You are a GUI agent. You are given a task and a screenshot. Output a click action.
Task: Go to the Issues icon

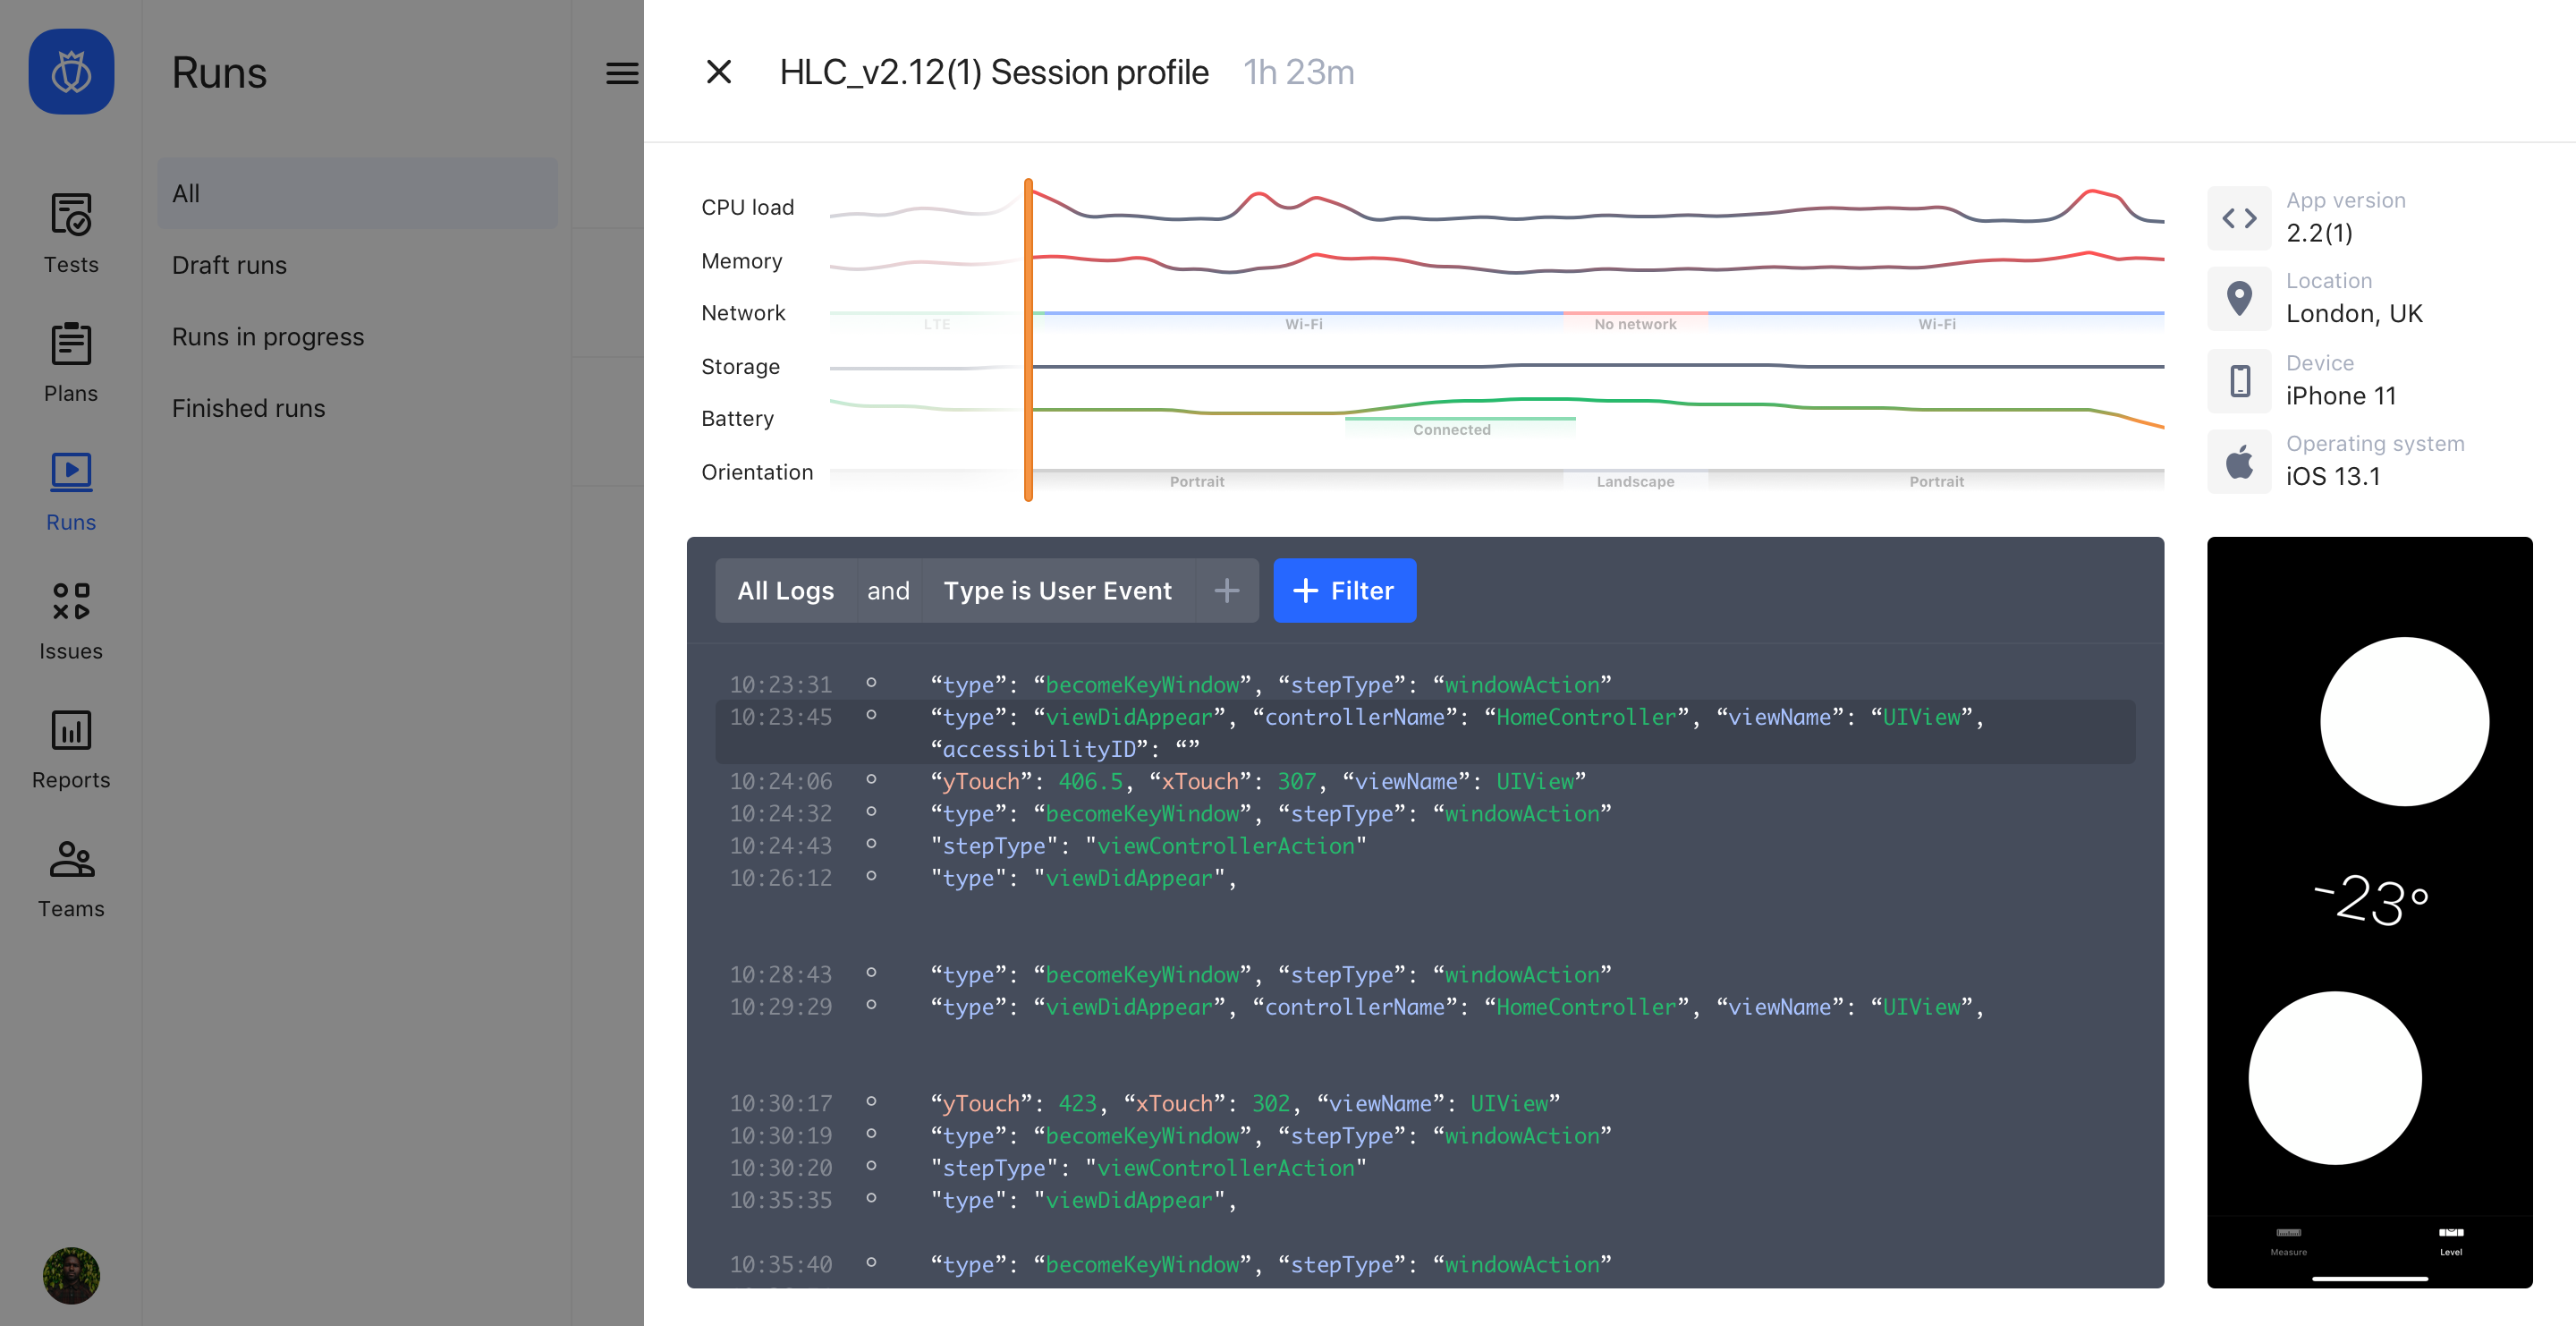pos(71,602)
